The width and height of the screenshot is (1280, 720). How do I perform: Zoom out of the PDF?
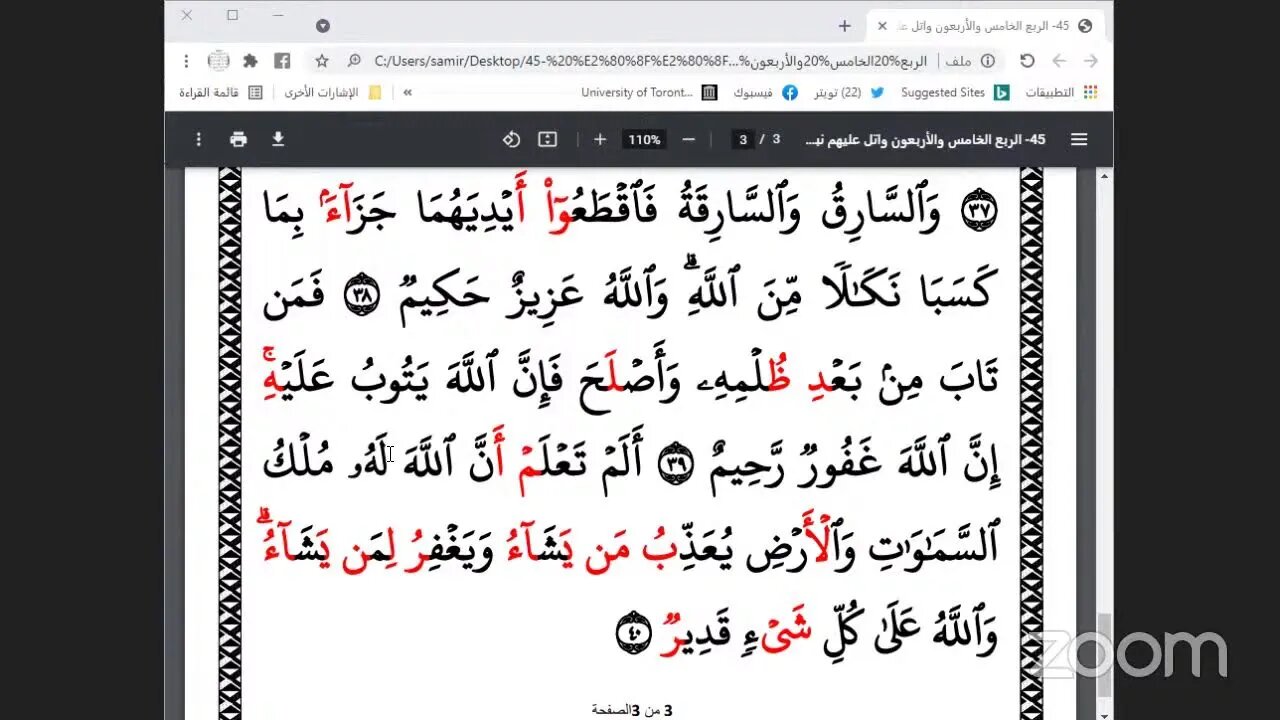point(688,140)
